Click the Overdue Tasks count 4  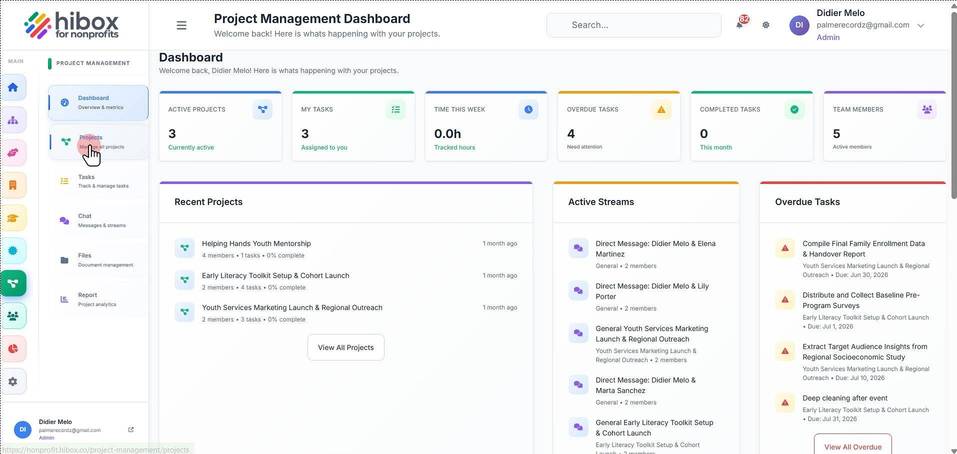point(571,134)
